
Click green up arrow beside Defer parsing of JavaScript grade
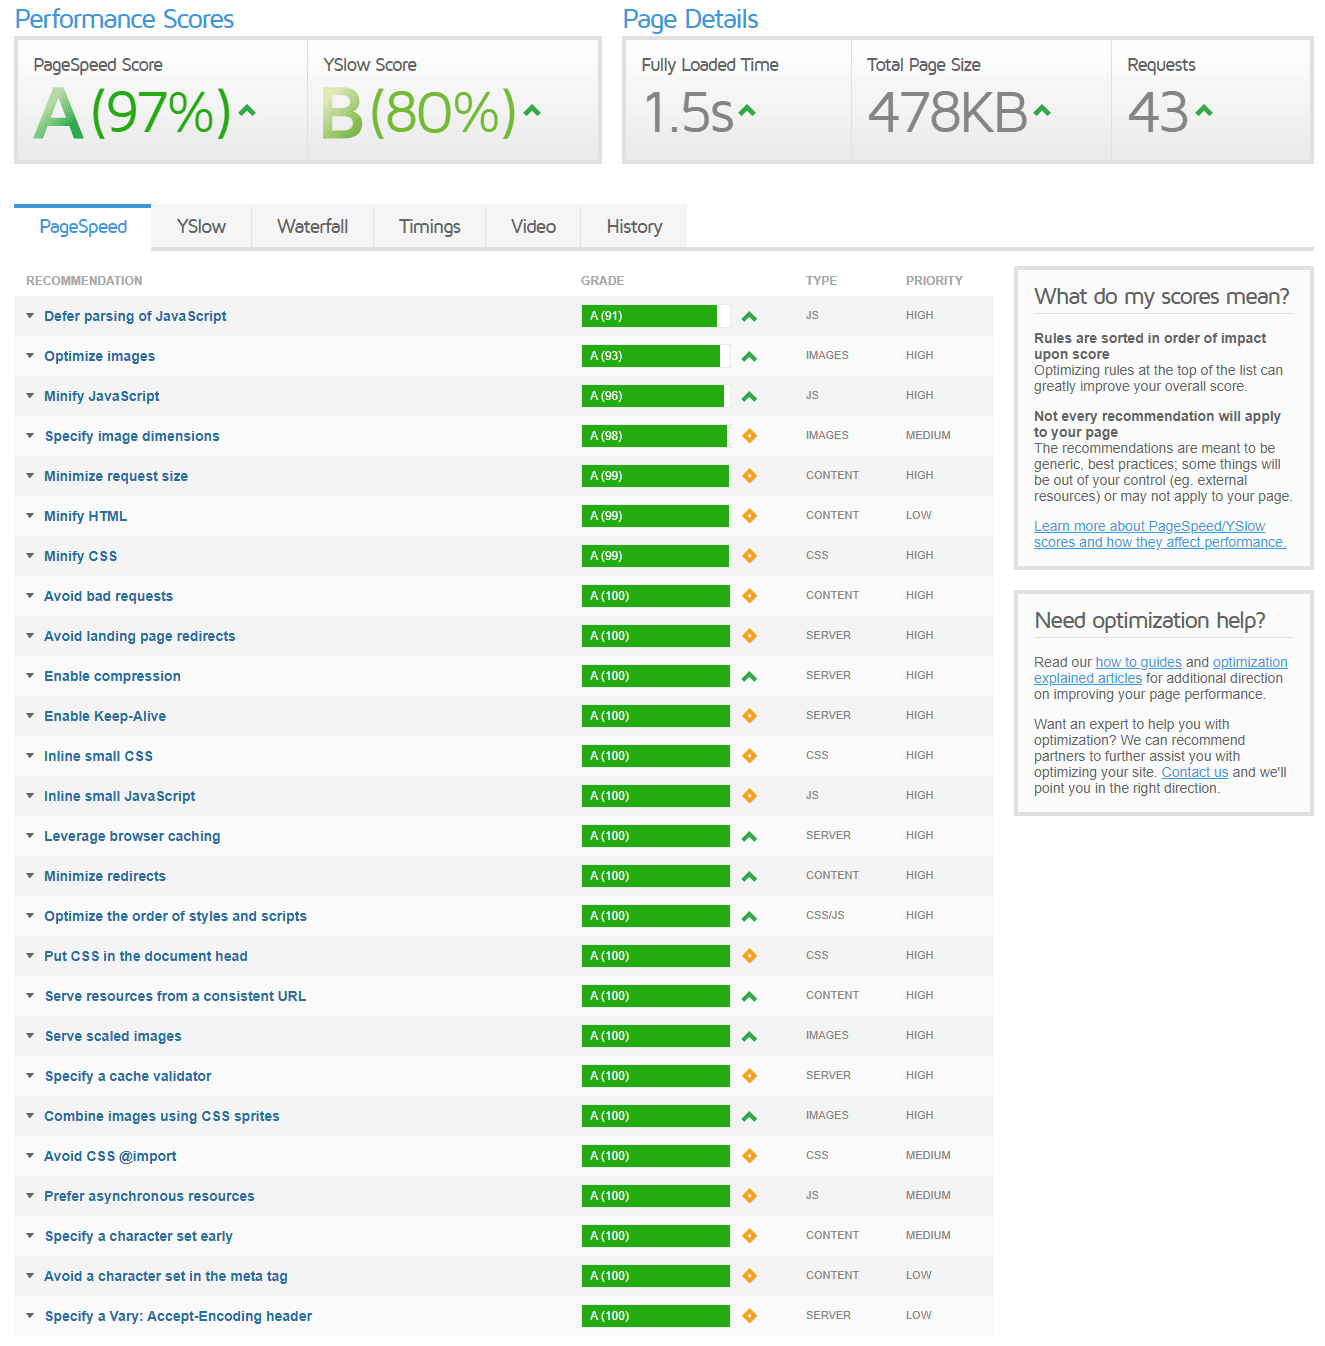click(749, 316)
